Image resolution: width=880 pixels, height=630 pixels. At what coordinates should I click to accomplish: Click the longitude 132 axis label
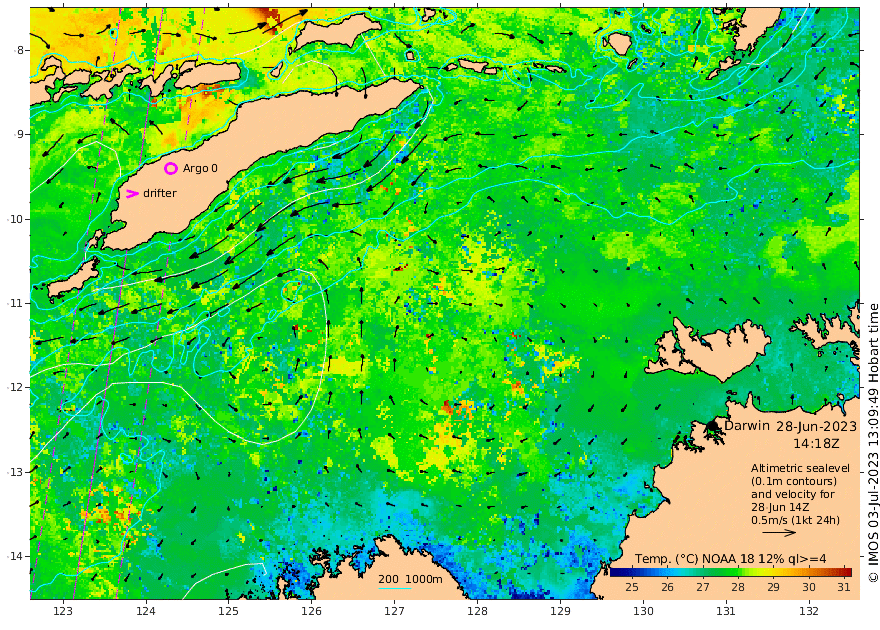coord(809,611)
